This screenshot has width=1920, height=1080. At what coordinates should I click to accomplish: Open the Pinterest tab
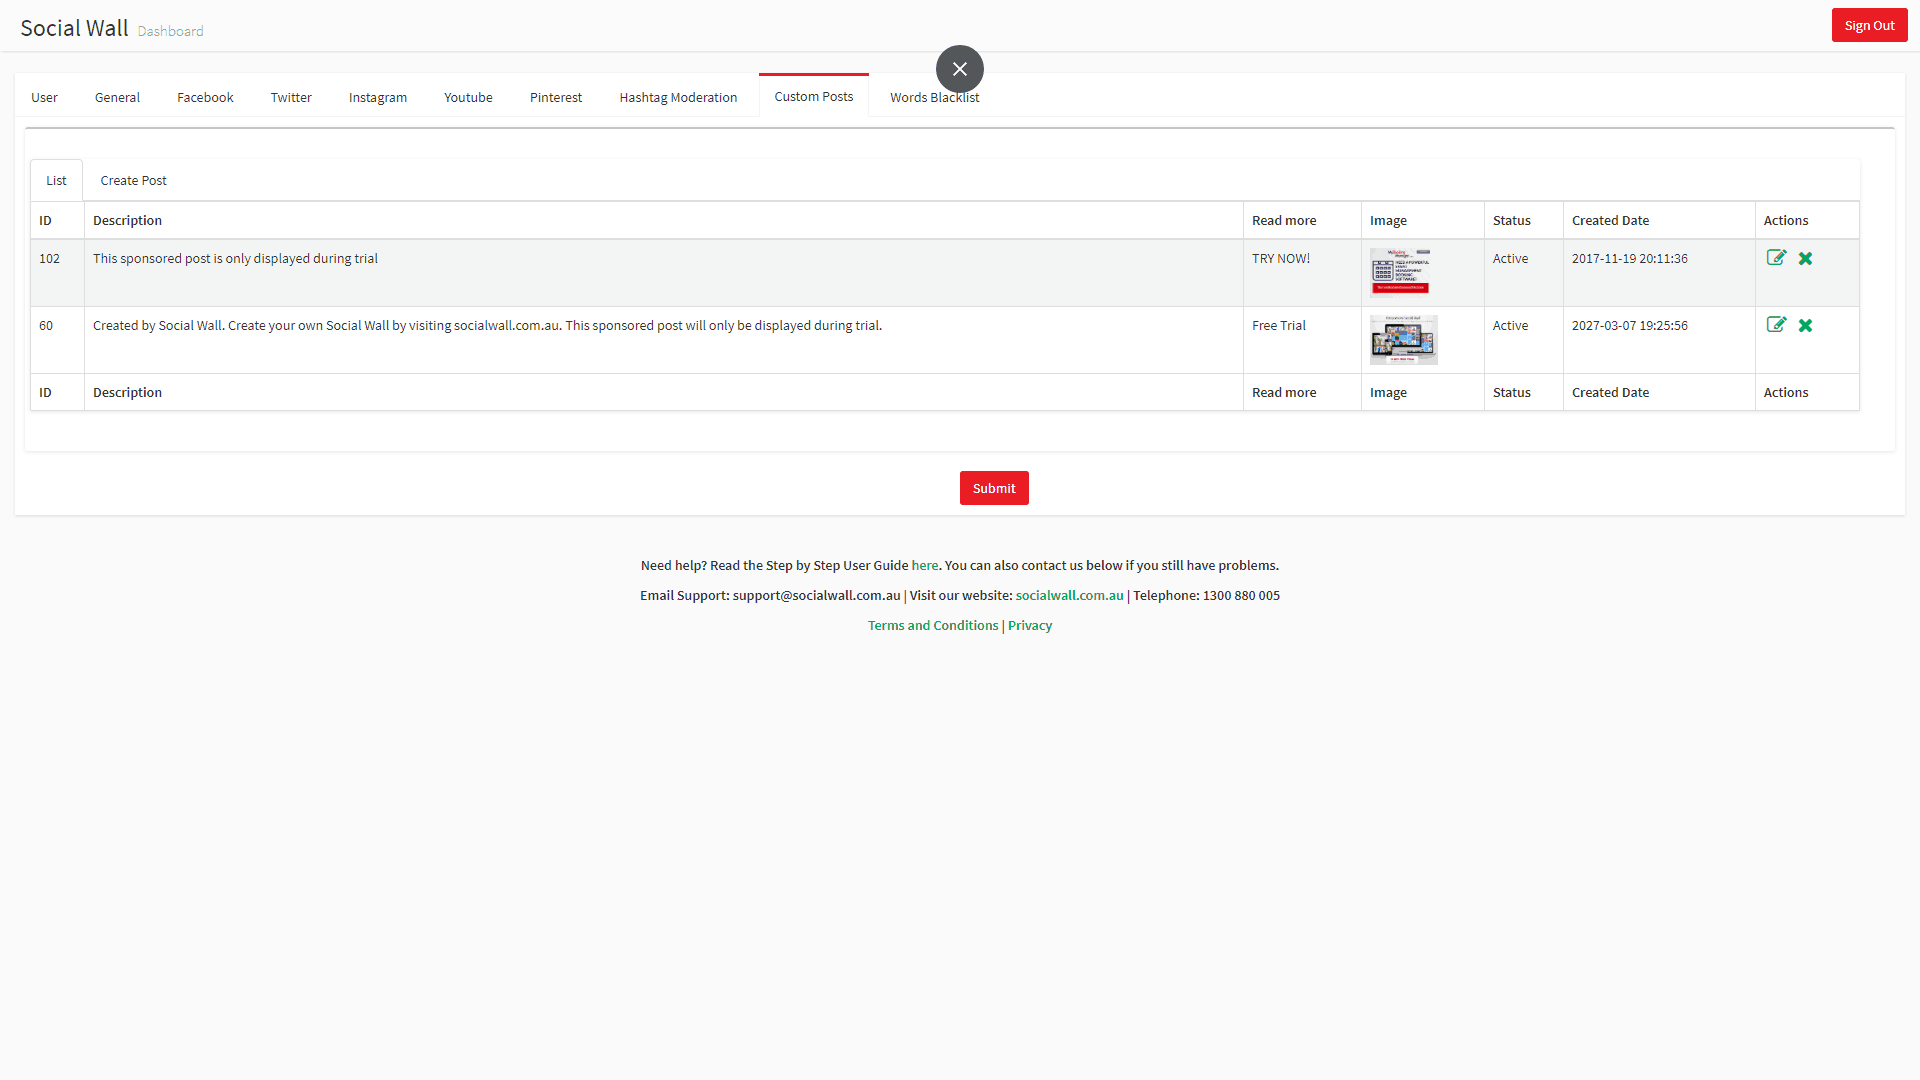pyautogui.click(x=555, y=97)
